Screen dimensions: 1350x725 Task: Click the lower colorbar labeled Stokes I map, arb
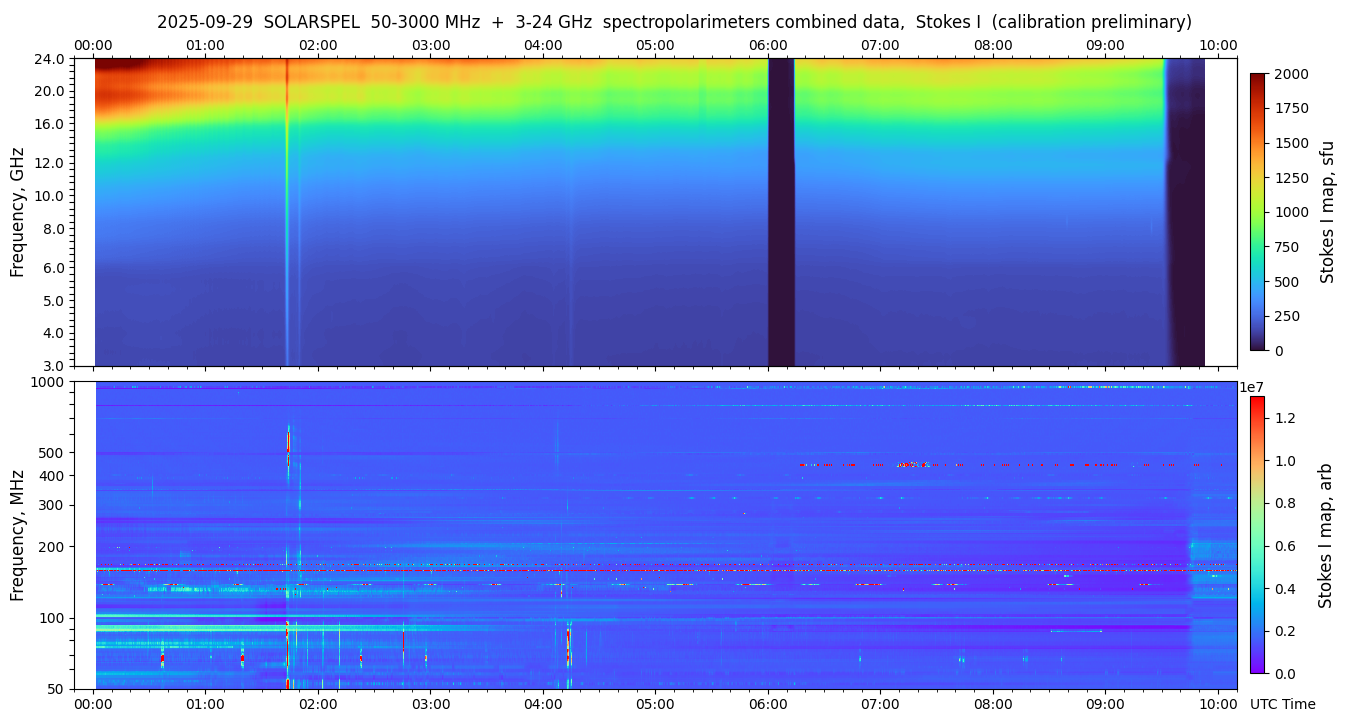tap(1257, 534)
